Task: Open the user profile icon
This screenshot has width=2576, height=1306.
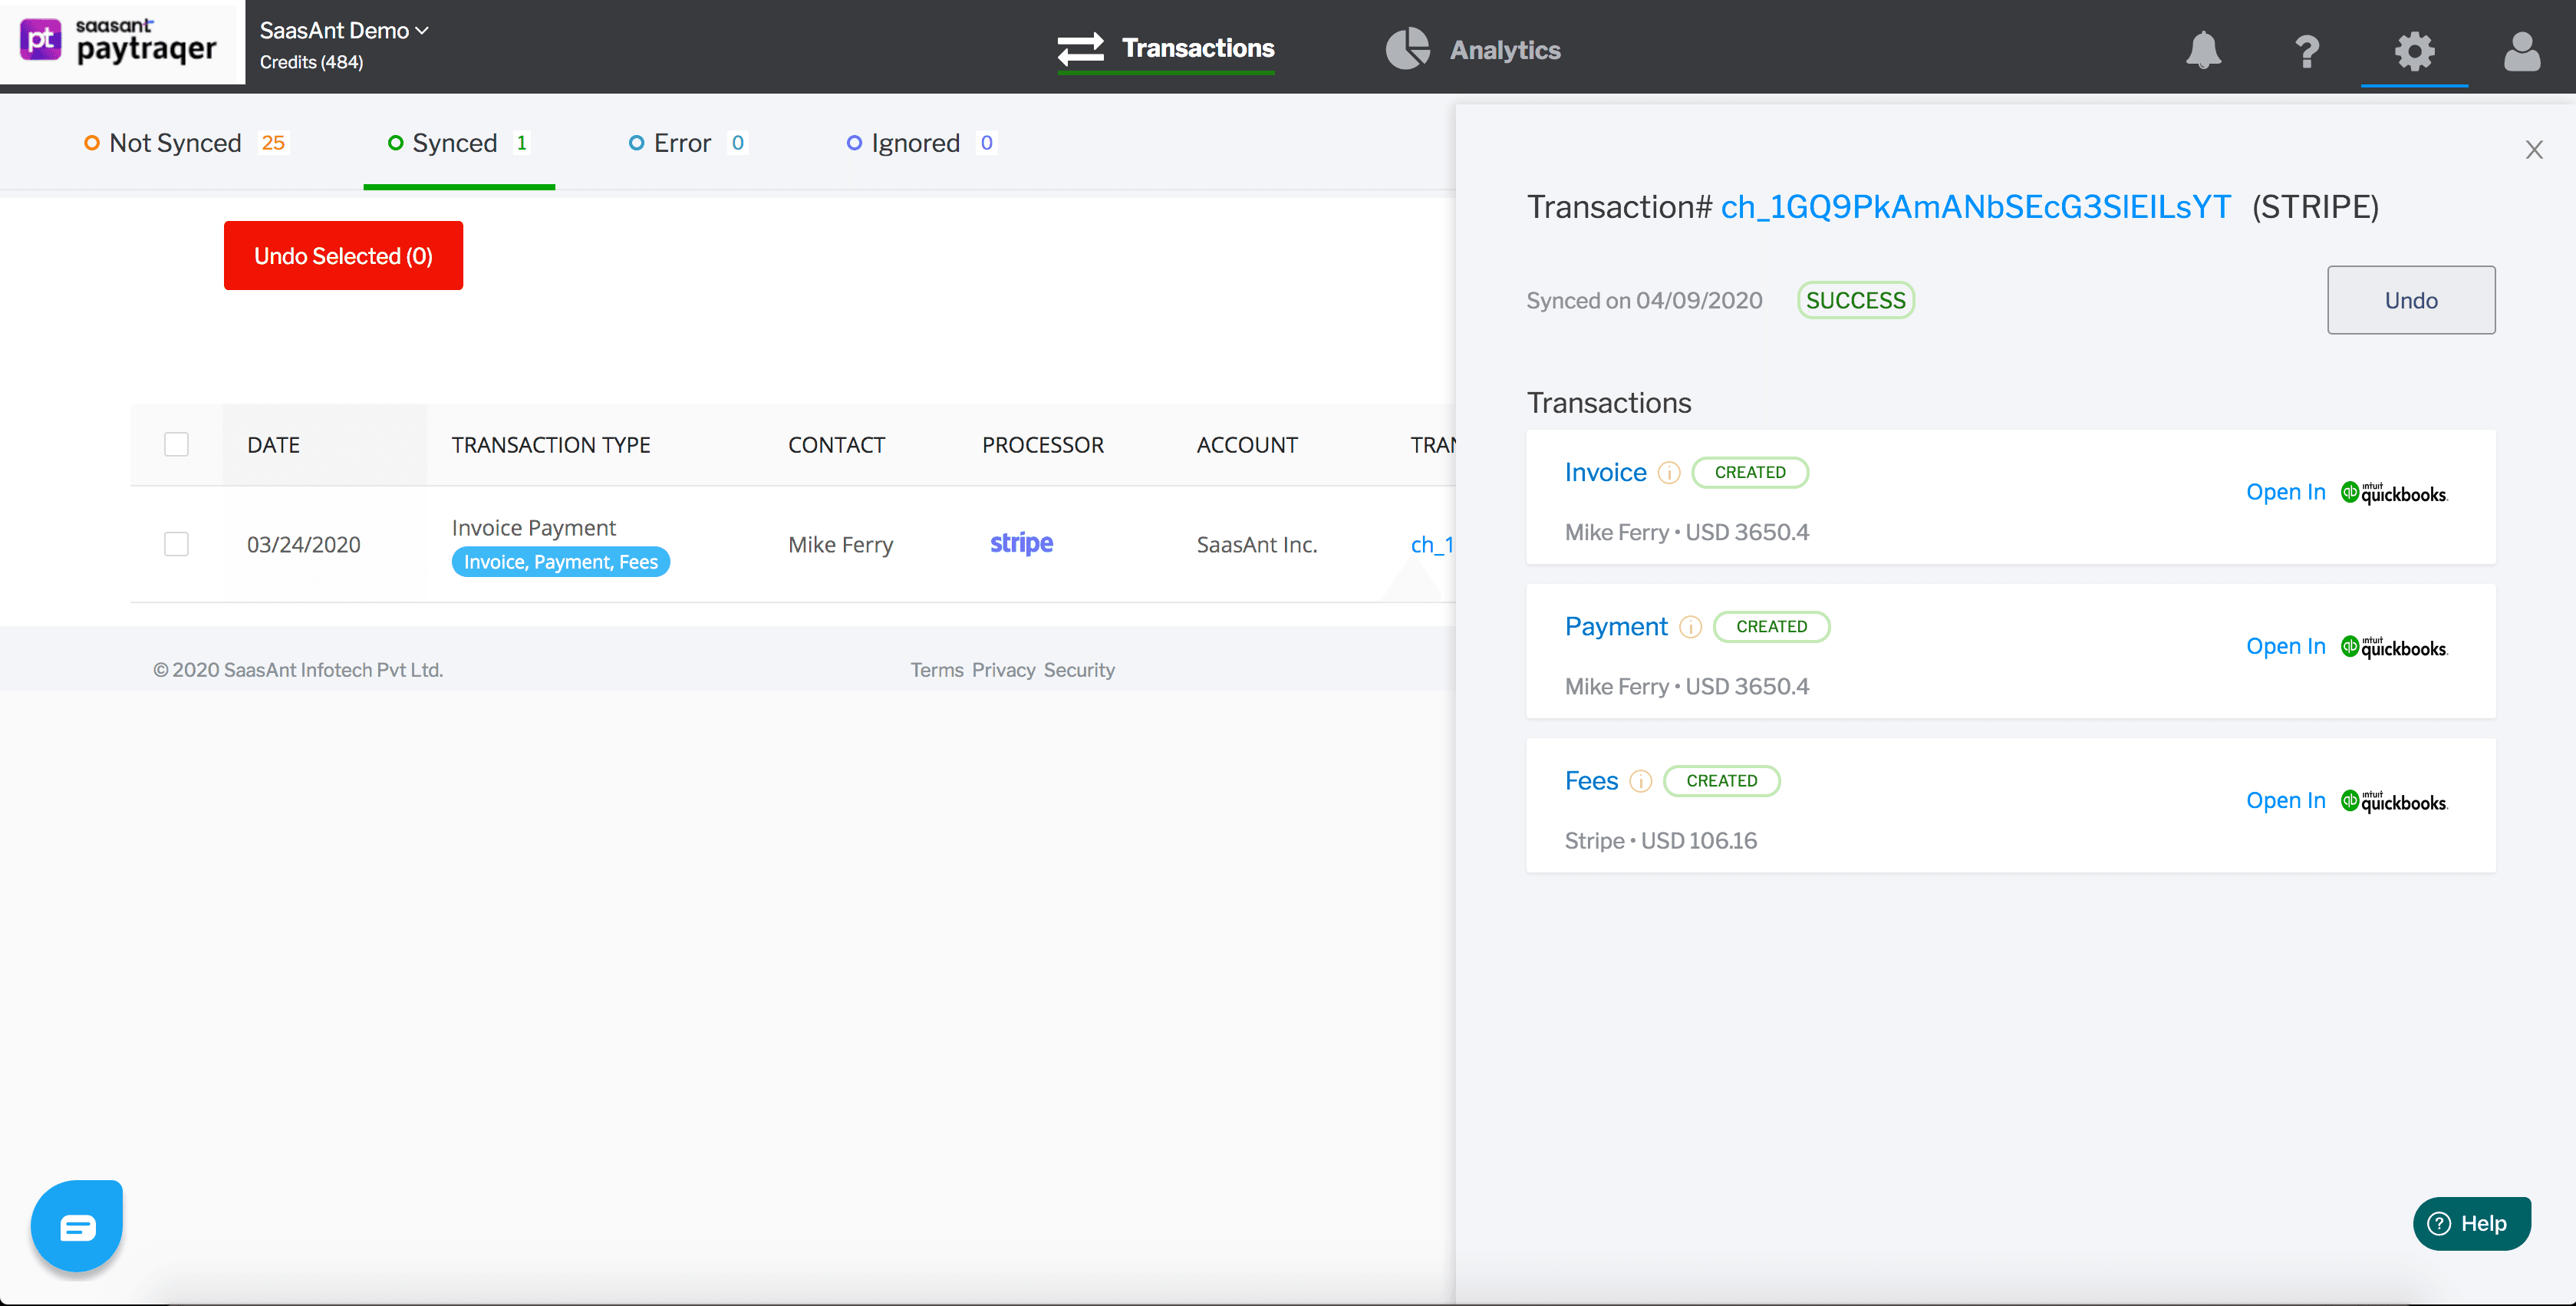Action: [x=2521, y=50]
